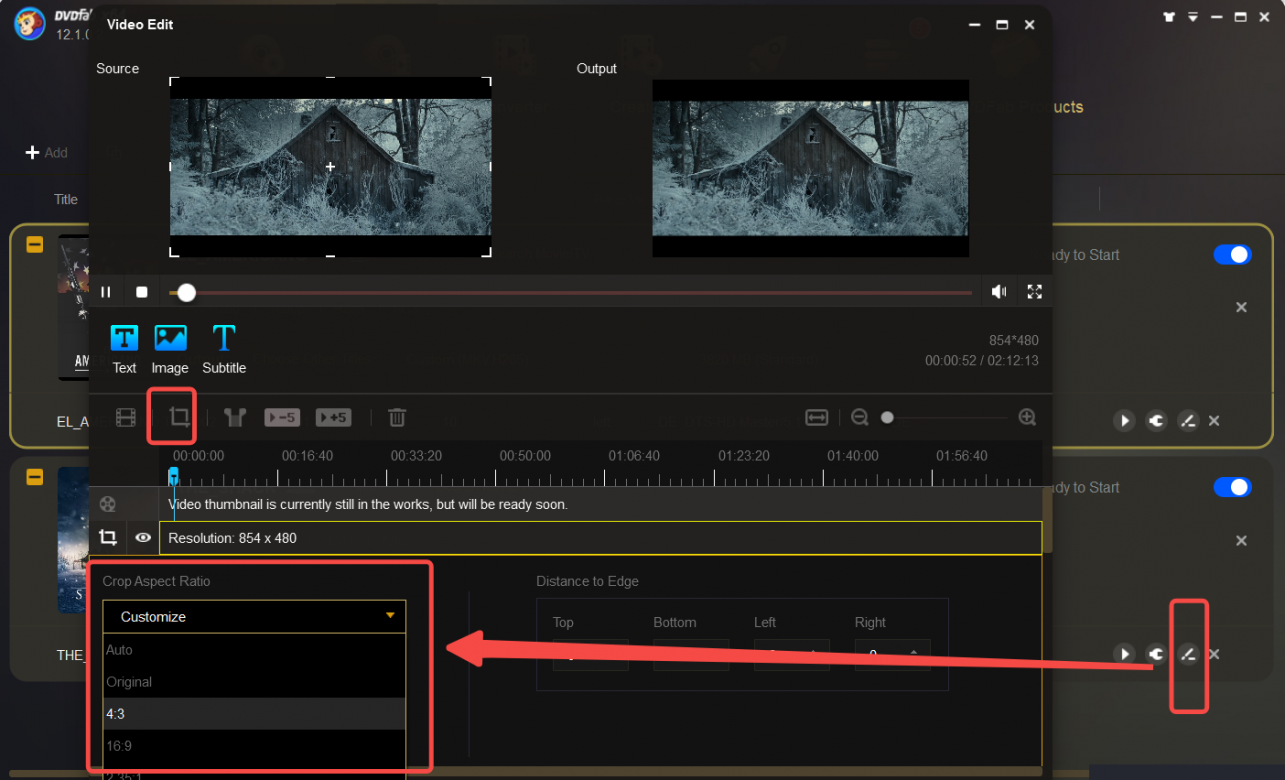Collapse the second title with minus icon

point(35,477)
